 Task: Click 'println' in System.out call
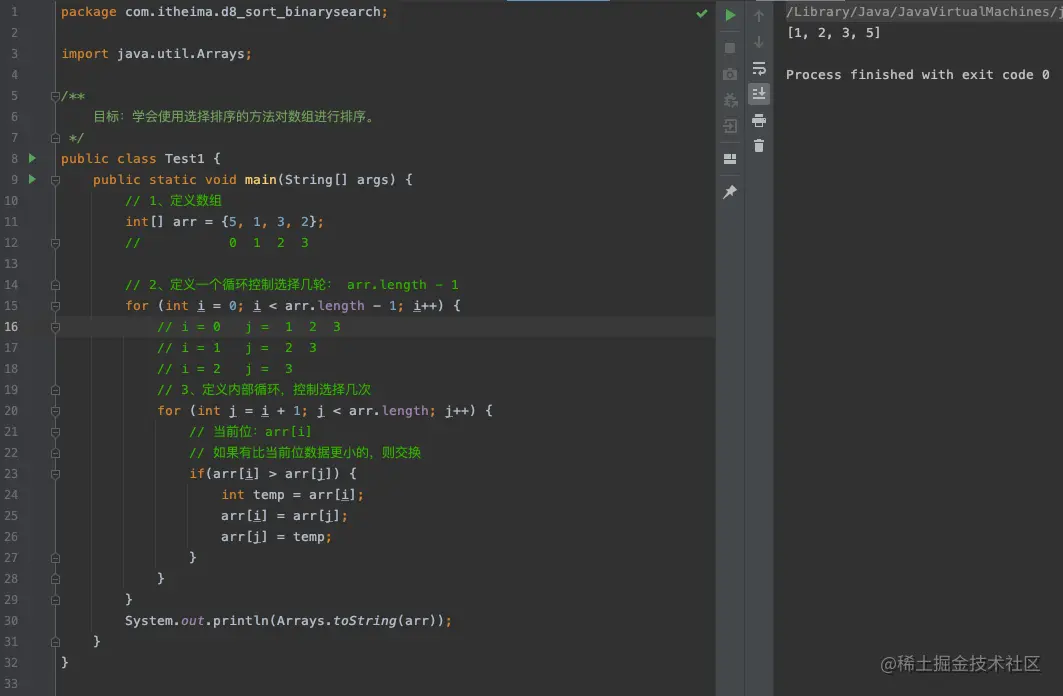241,621
